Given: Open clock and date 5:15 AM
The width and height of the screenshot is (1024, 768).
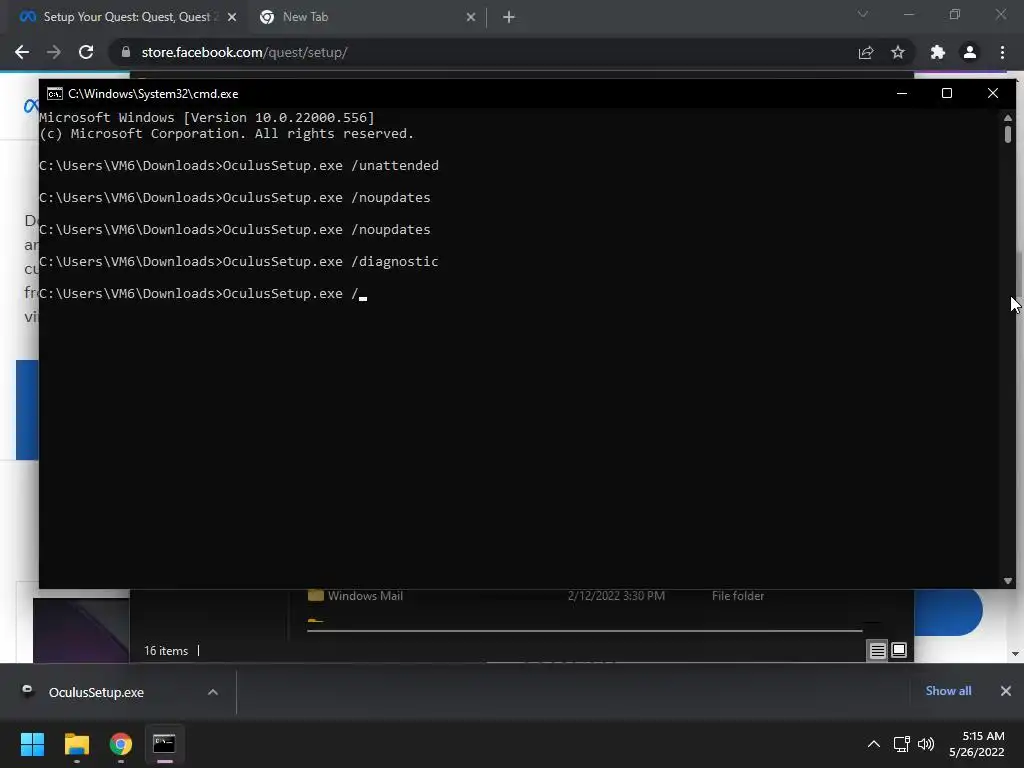Looking at the screenshot, I should 977,744.
